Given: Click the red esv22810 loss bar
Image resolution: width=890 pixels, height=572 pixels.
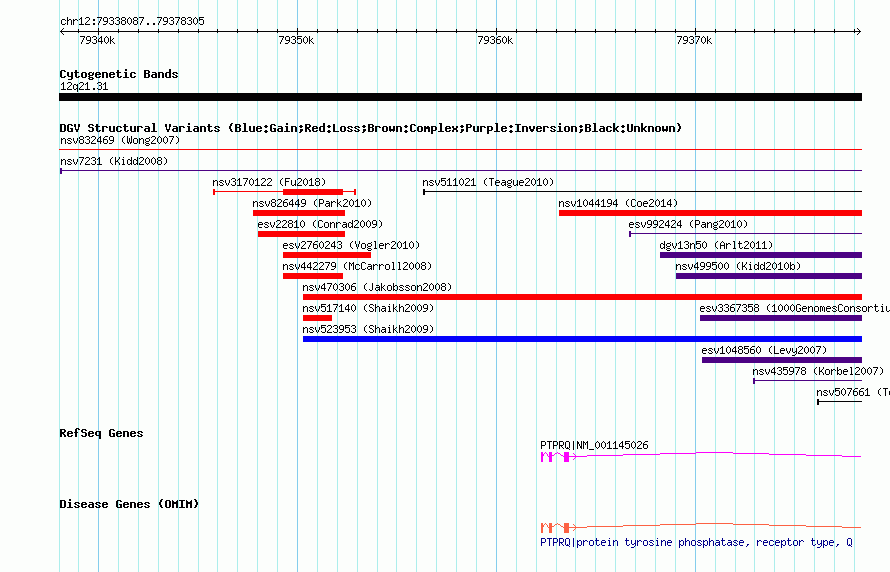Looking at the screenshot, I should pyautogui.click(x=301, y=234).
